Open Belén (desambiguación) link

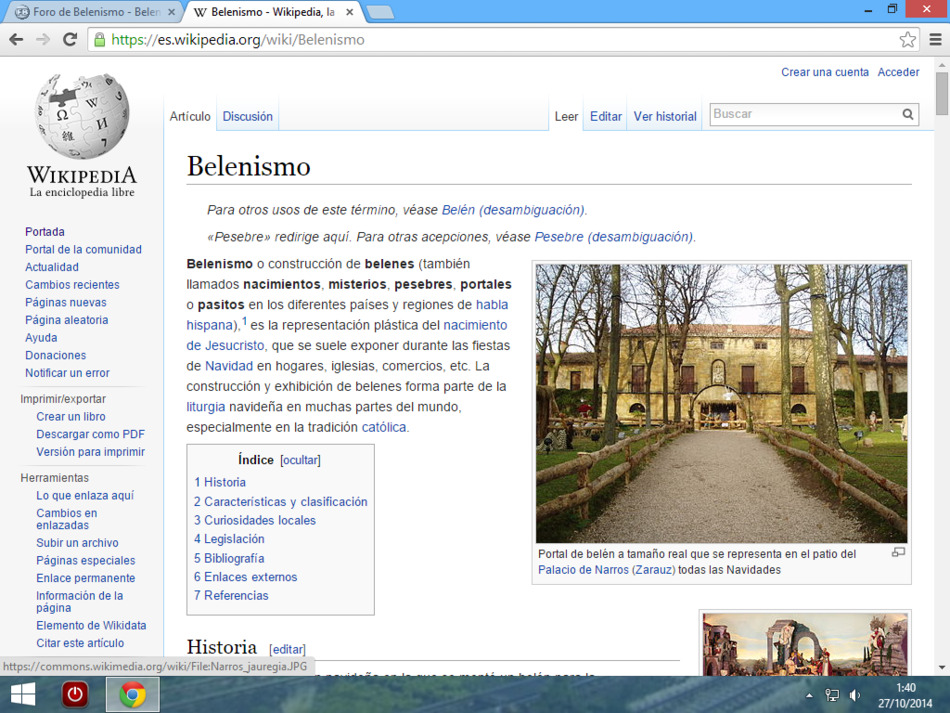click(513, 210)
